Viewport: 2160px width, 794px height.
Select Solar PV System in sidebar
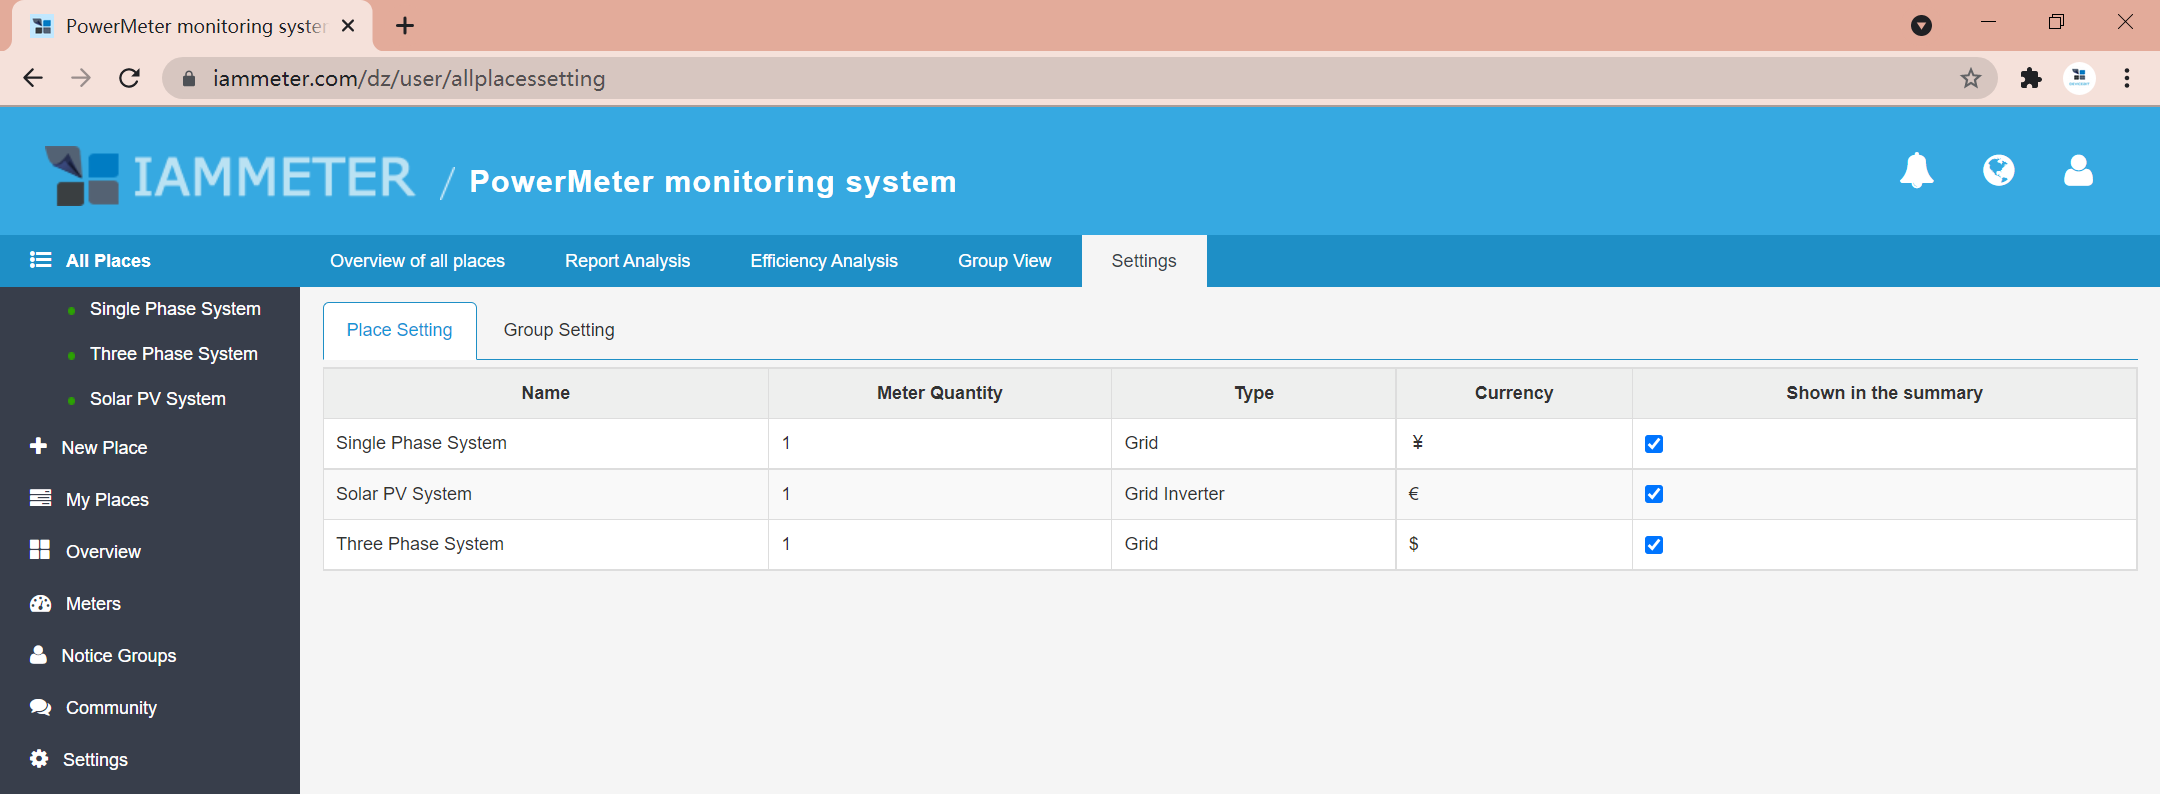coord(157,399)
